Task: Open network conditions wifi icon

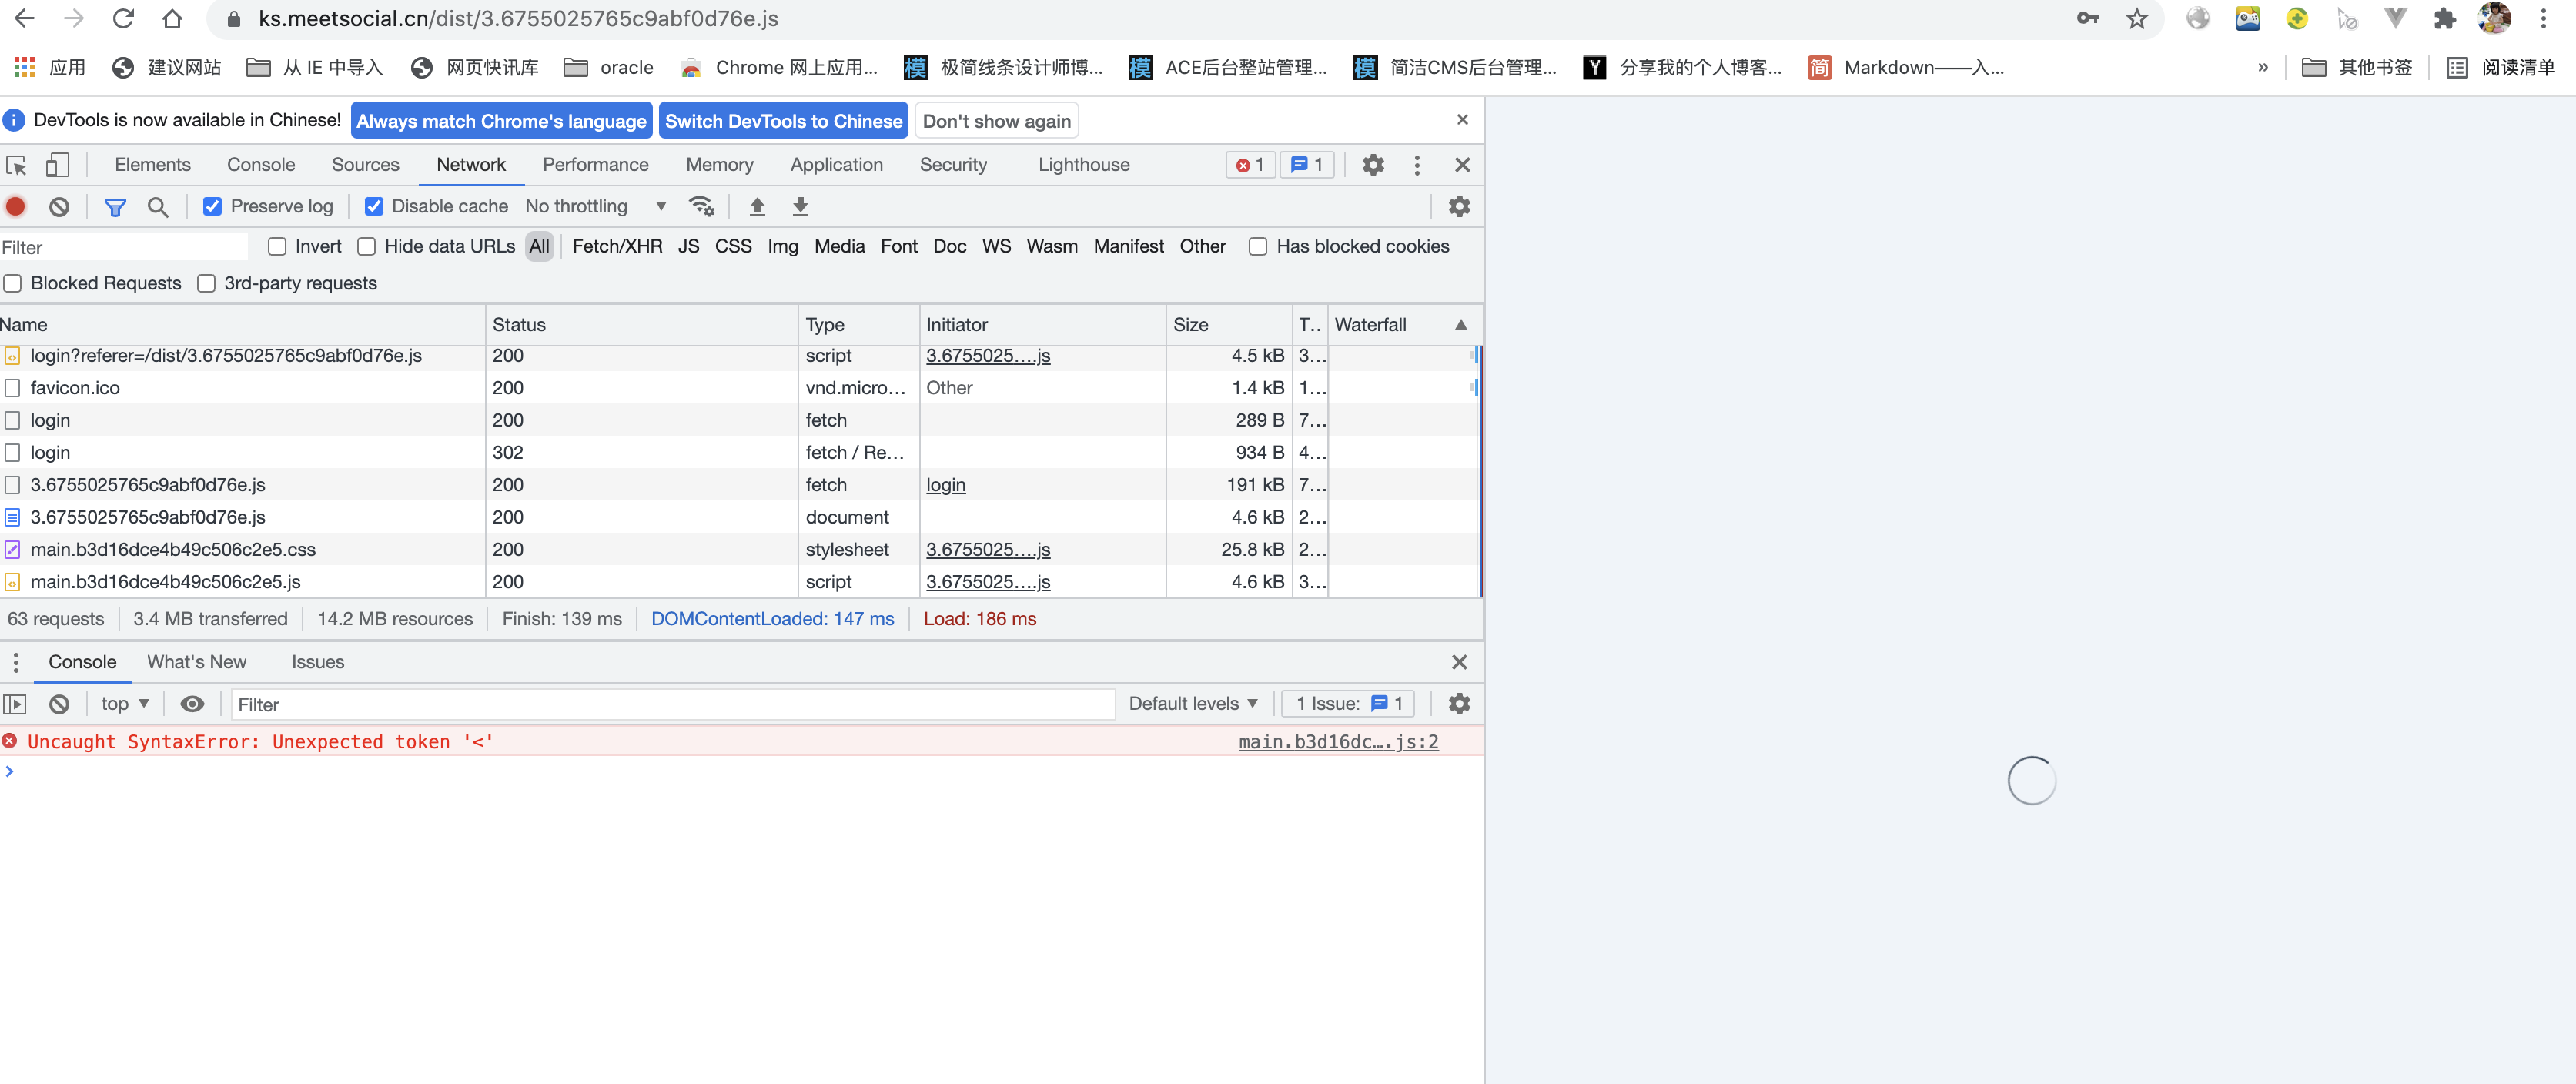Action: (x=701, y=207)
